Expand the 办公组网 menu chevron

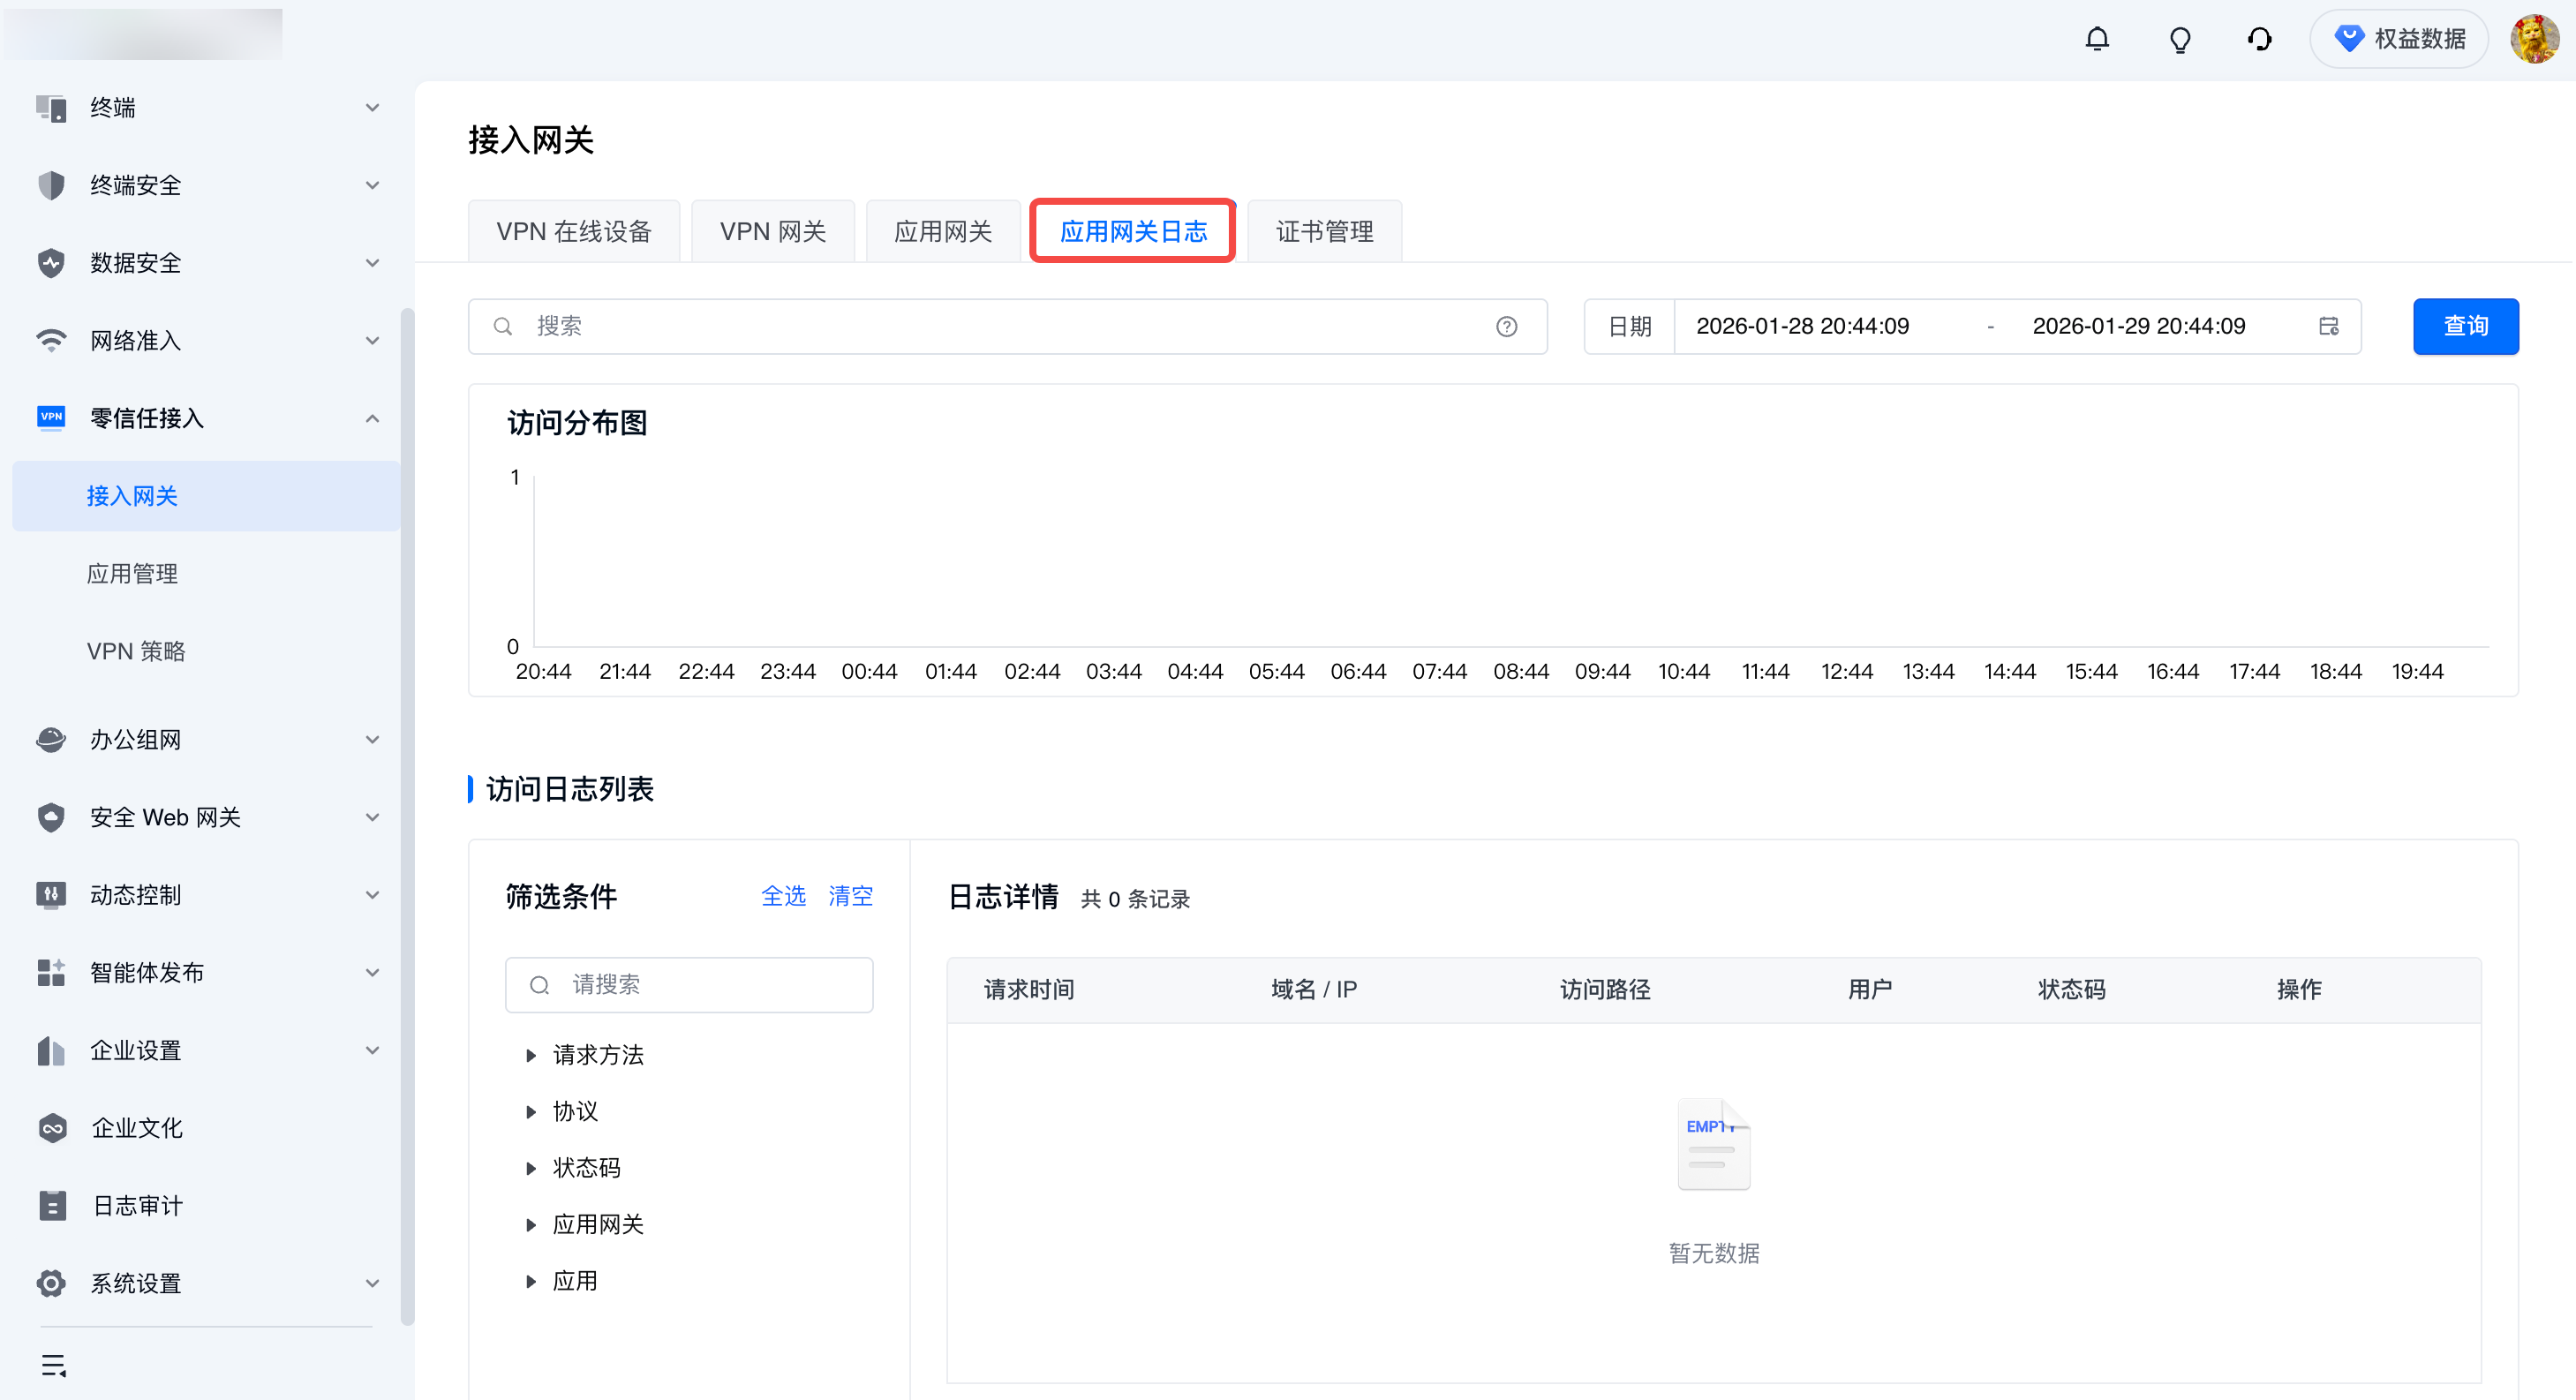[x=372, y=740]
